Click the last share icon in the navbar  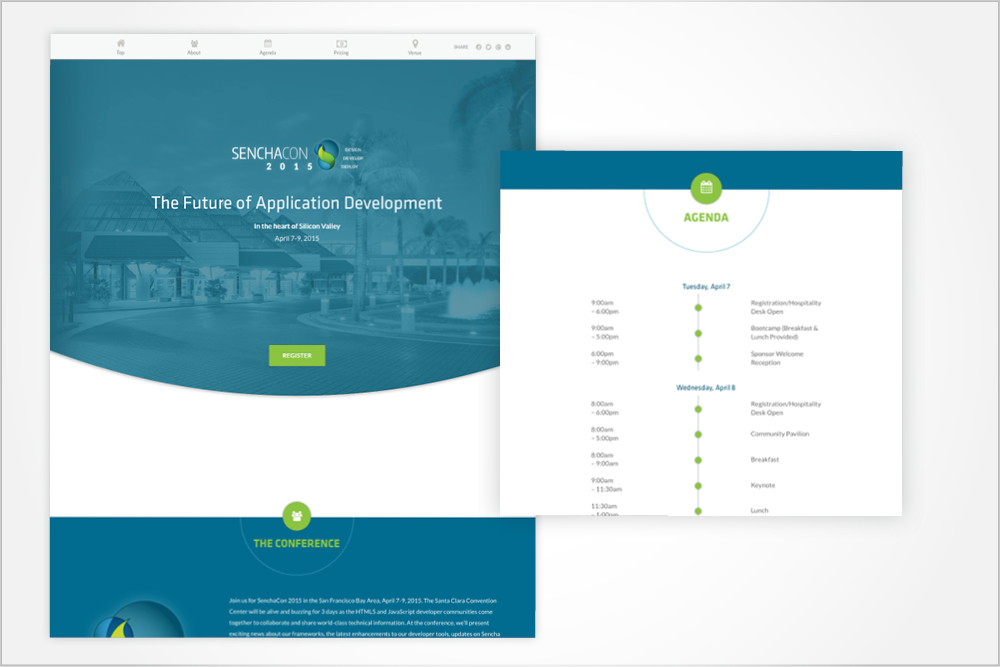click(508, 47)
